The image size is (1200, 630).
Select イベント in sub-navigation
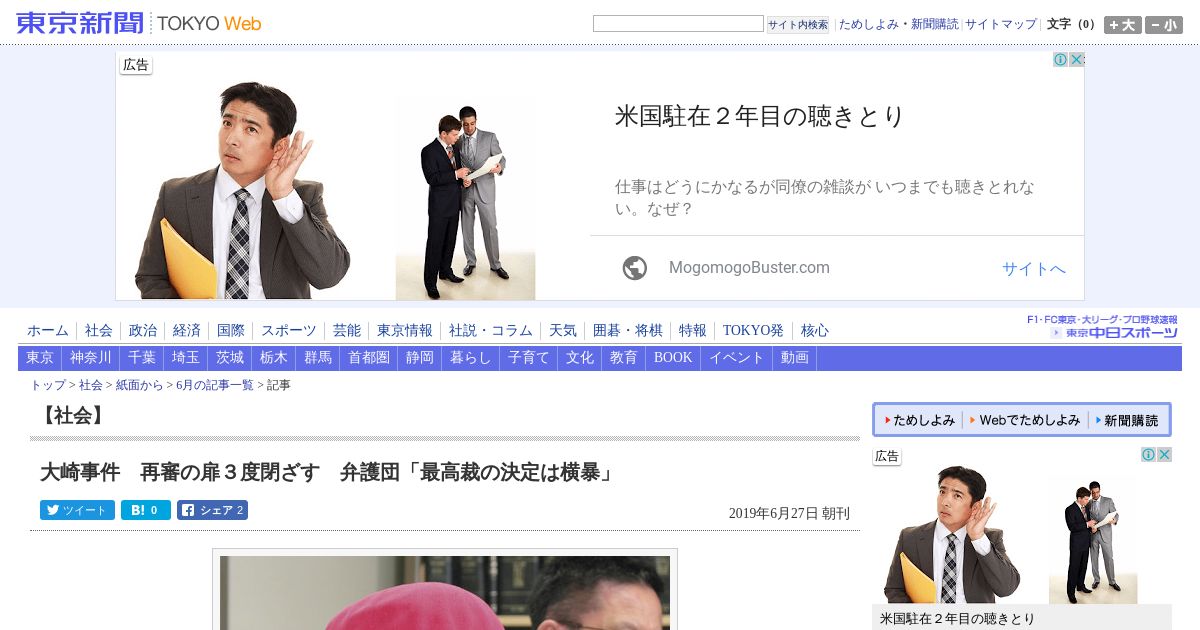click(737, 358)
